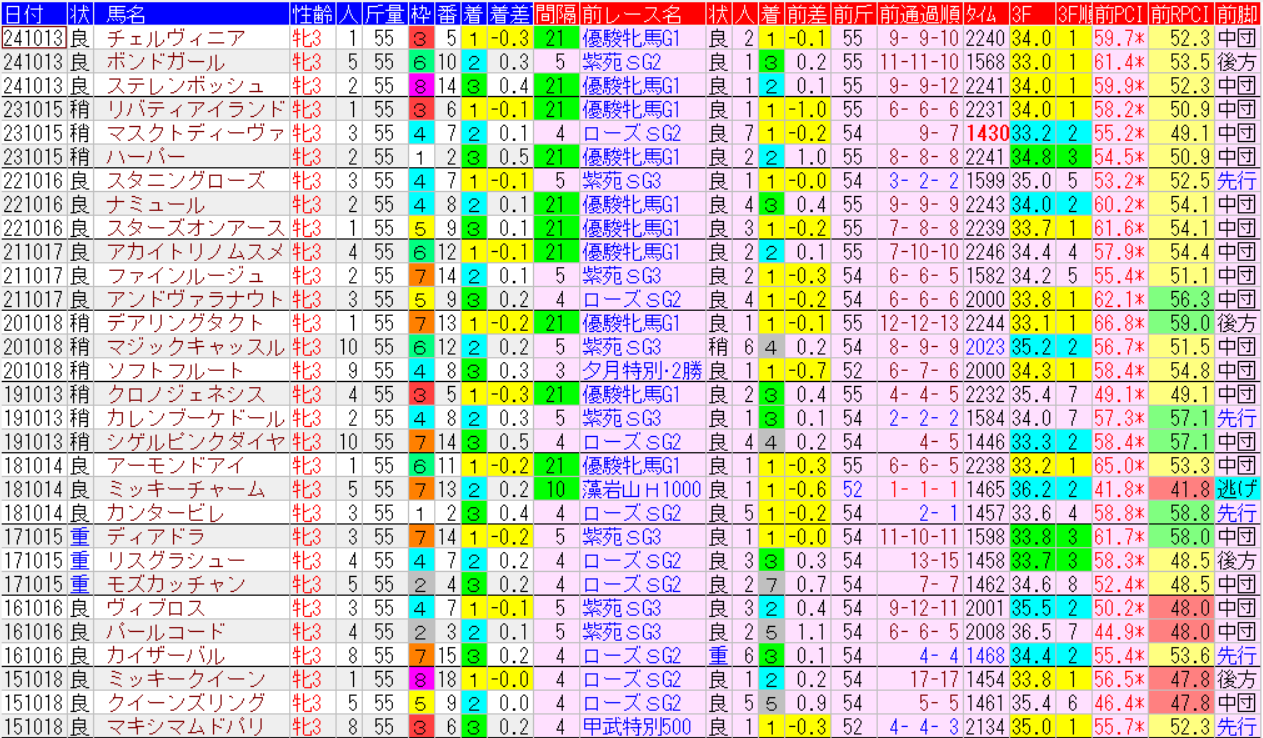Click the pink frame 8 cell for ステレンボッシュ

[x=420, y=86]
